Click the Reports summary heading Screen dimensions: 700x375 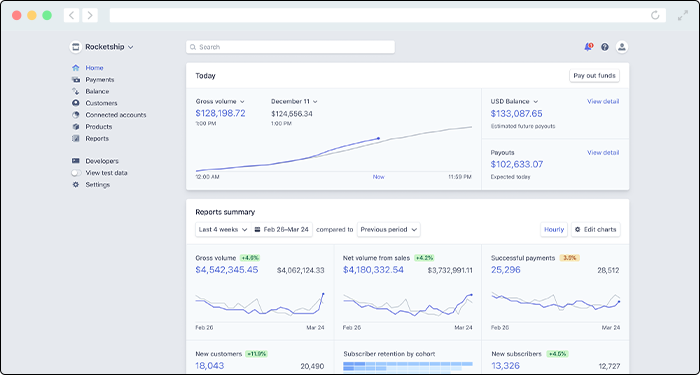[x=225, y=212]
